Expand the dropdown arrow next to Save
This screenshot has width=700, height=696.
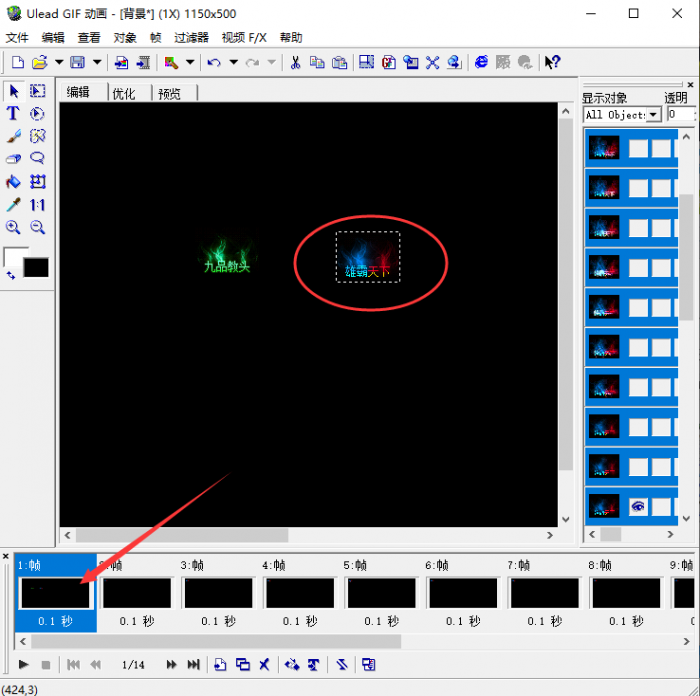click(x=98, y=62)
